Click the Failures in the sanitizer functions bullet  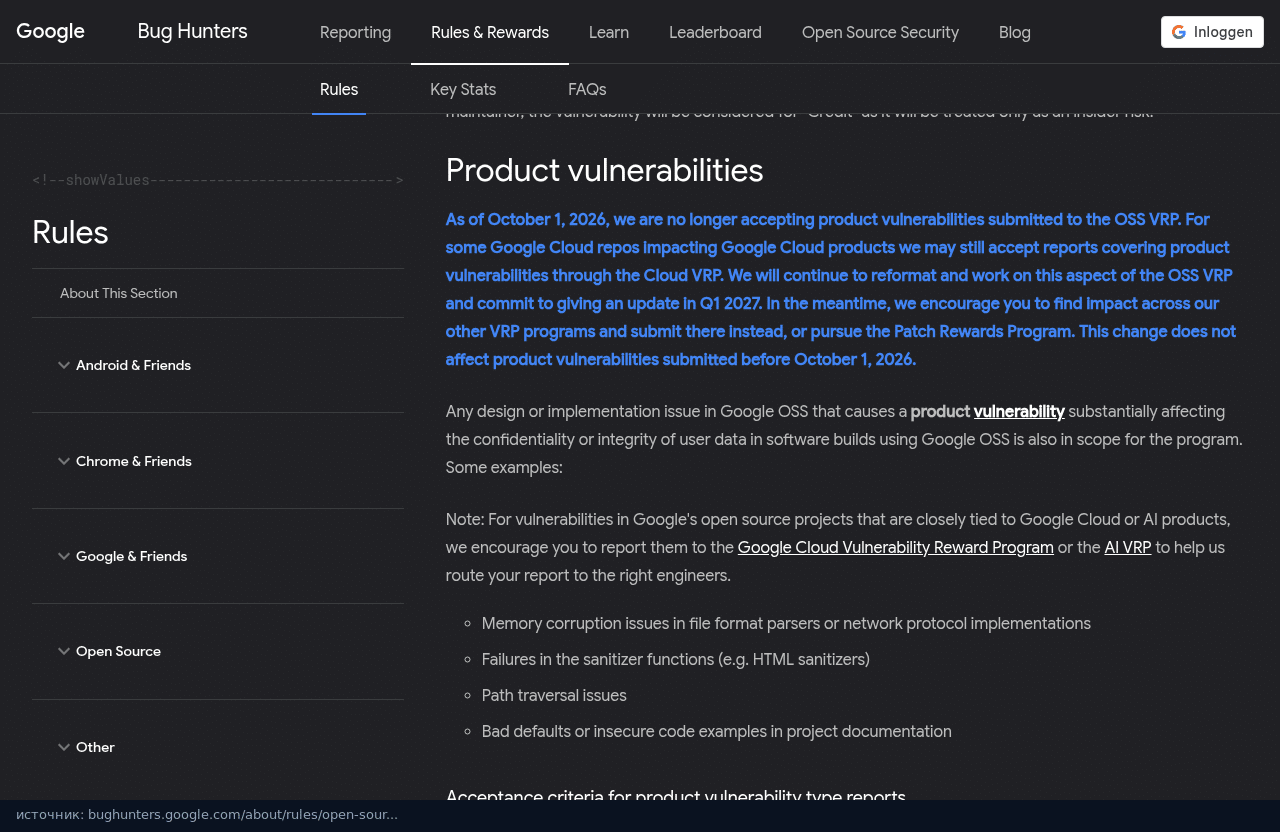pos(676,659)
